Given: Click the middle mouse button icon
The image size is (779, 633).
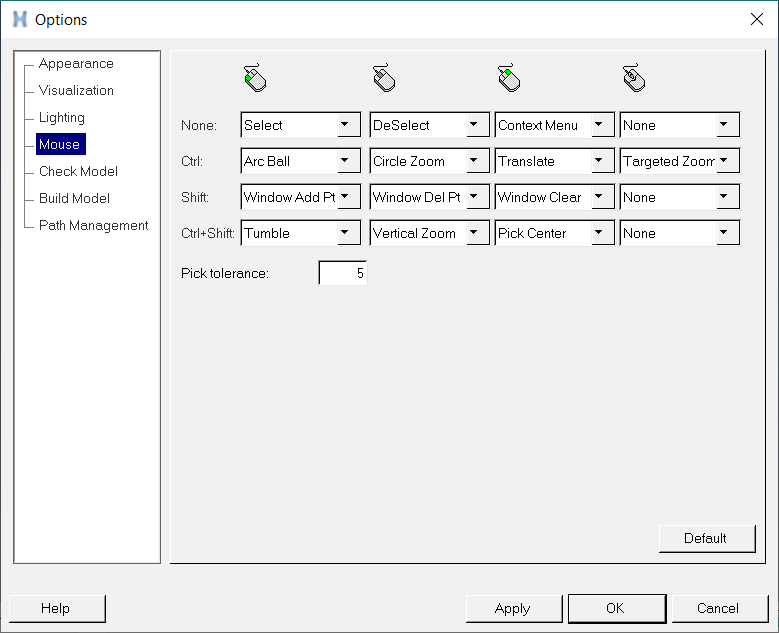Looking at the screenshot, I should 384,78.
